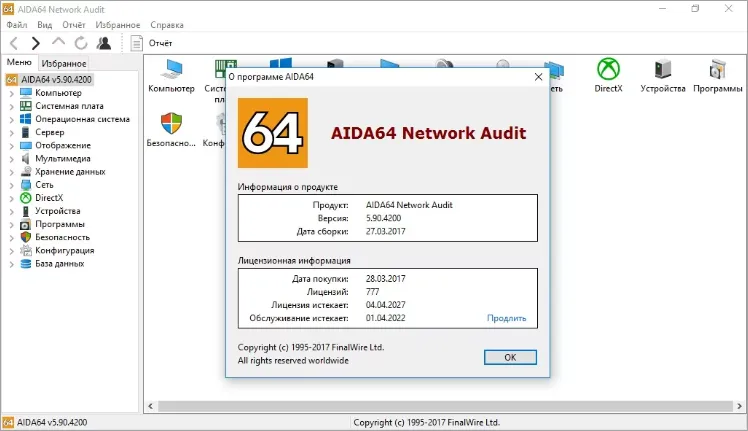Expand the Системная плата tree node
This screenshot has height=431, width=748.
pyautogui.click(x=11, y=106)
